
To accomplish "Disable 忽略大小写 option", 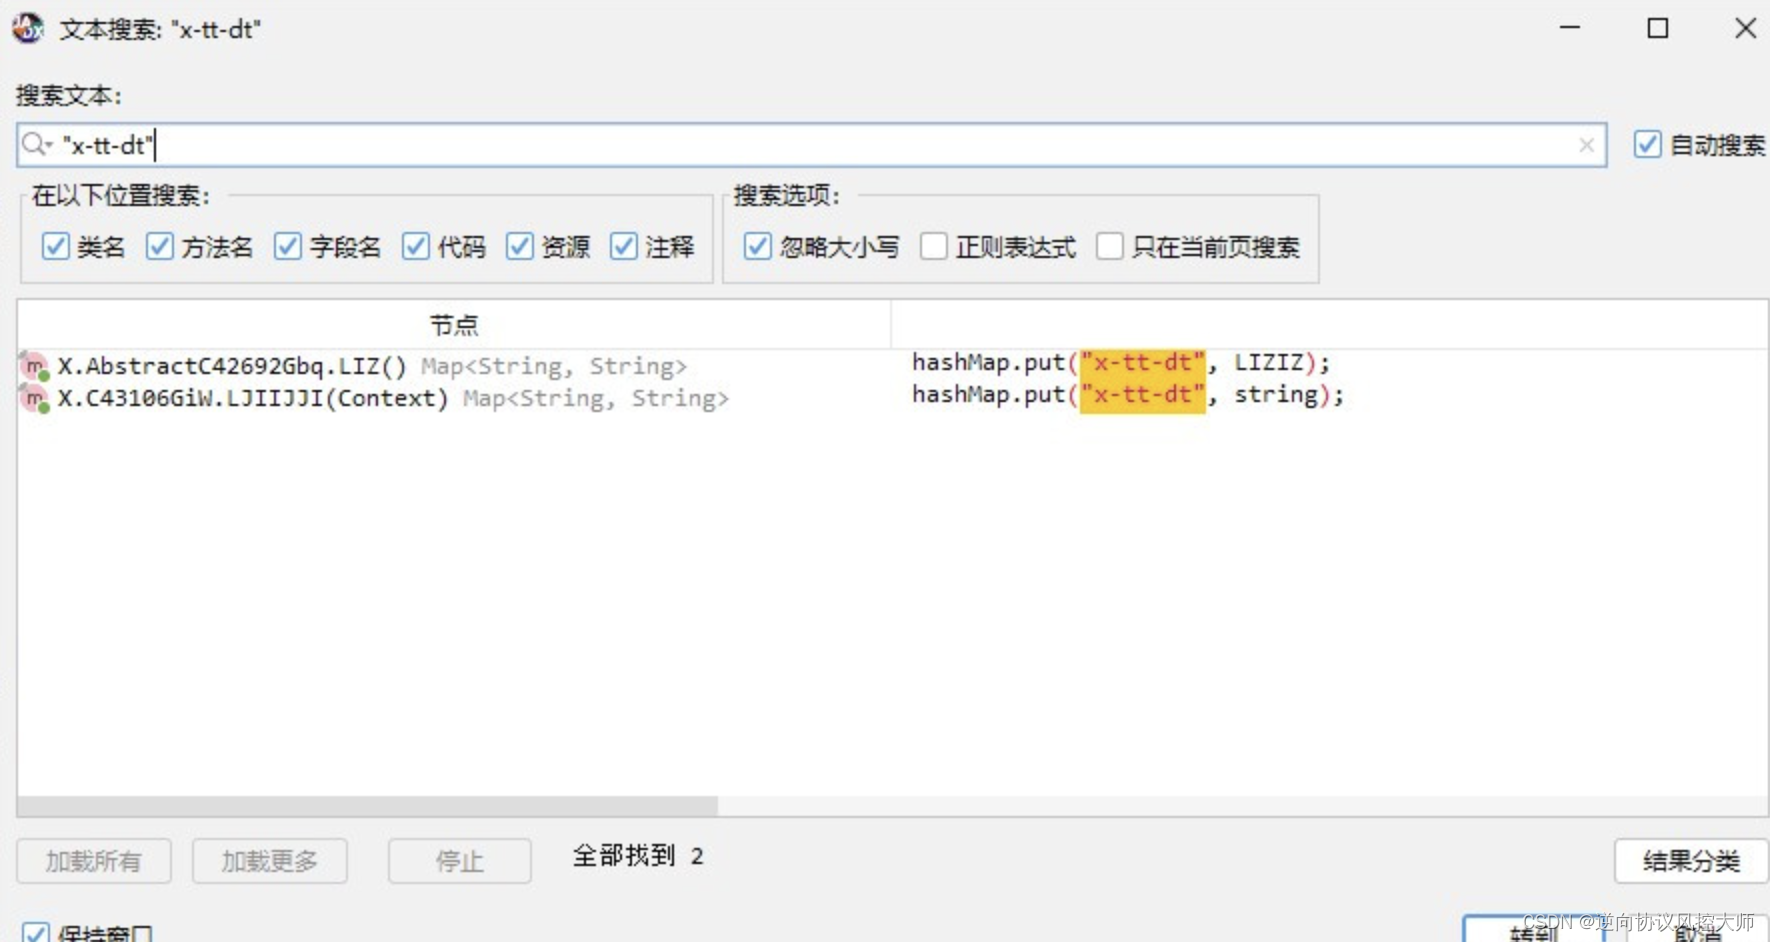I will 757,246.
